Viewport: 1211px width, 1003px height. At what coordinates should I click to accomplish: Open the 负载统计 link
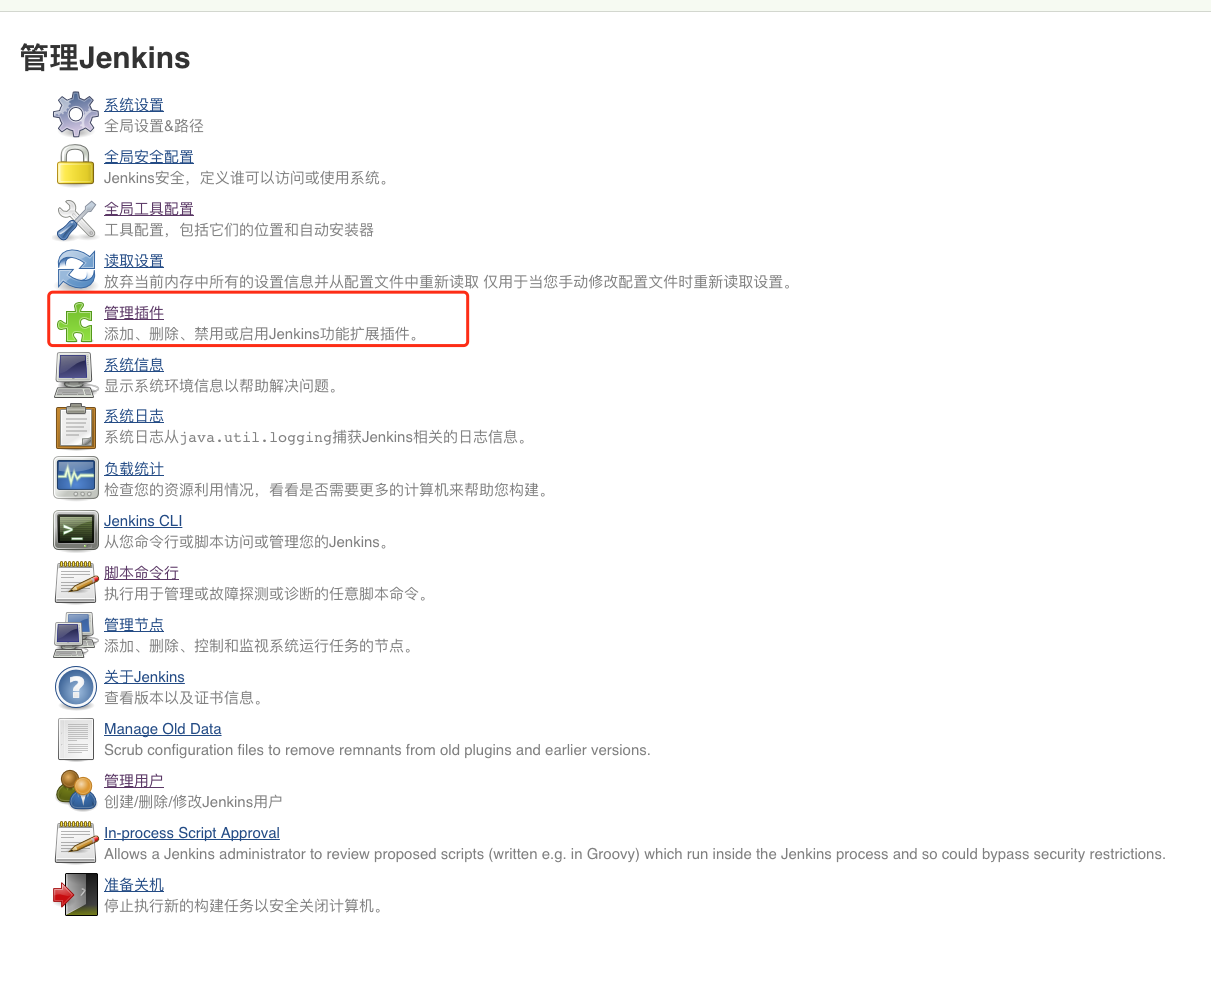pos(134,469)
